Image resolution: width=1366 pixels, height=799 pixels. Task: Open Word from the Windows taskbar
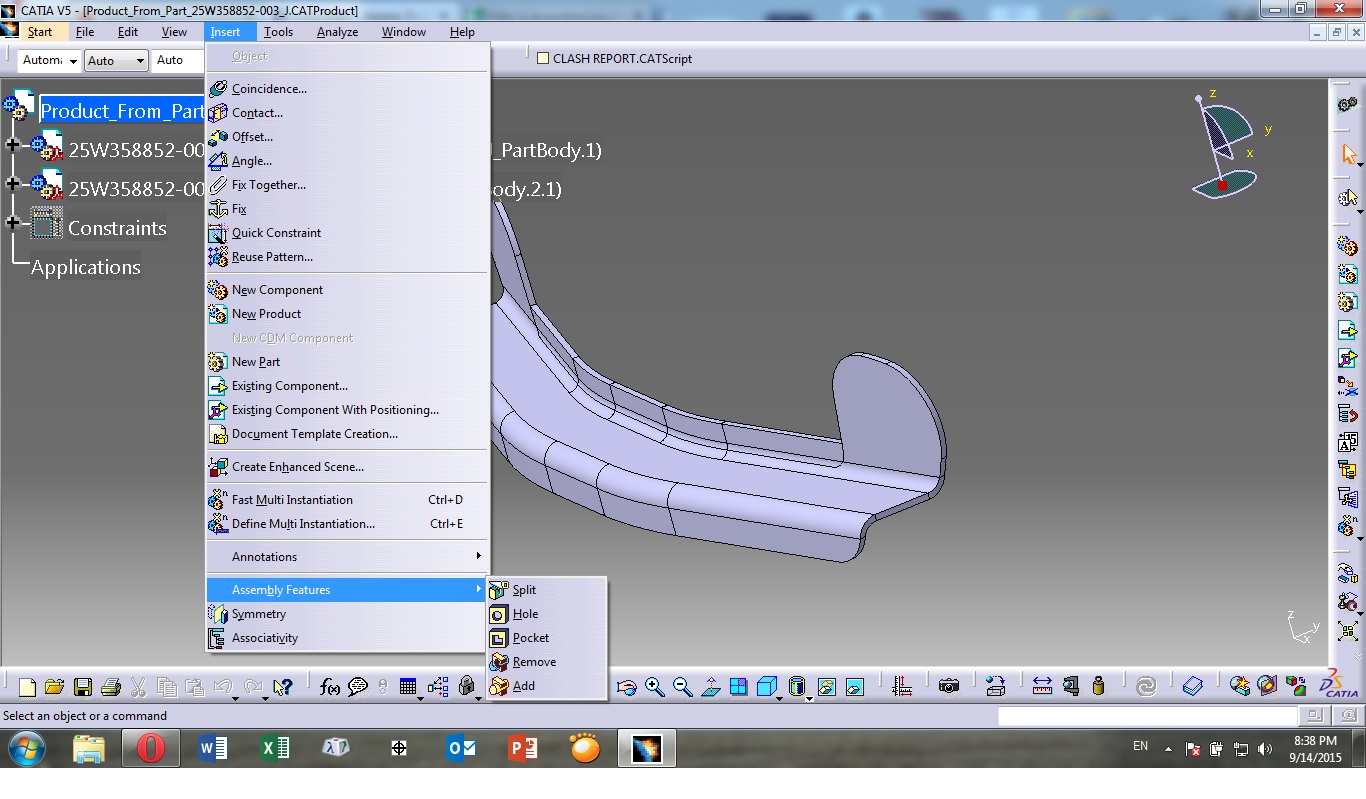click(213, 748)
